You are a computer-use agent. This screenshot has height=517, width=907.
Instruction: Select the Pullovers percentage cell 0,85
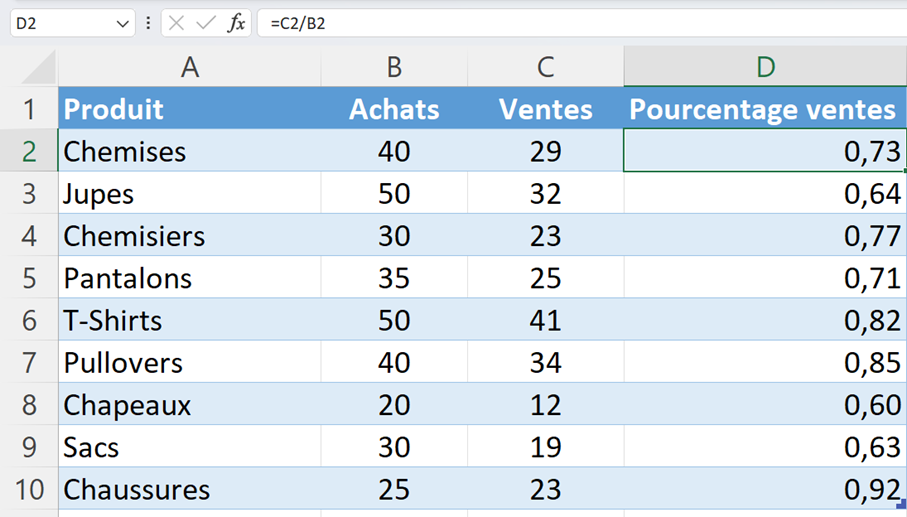tap(765, 363)
